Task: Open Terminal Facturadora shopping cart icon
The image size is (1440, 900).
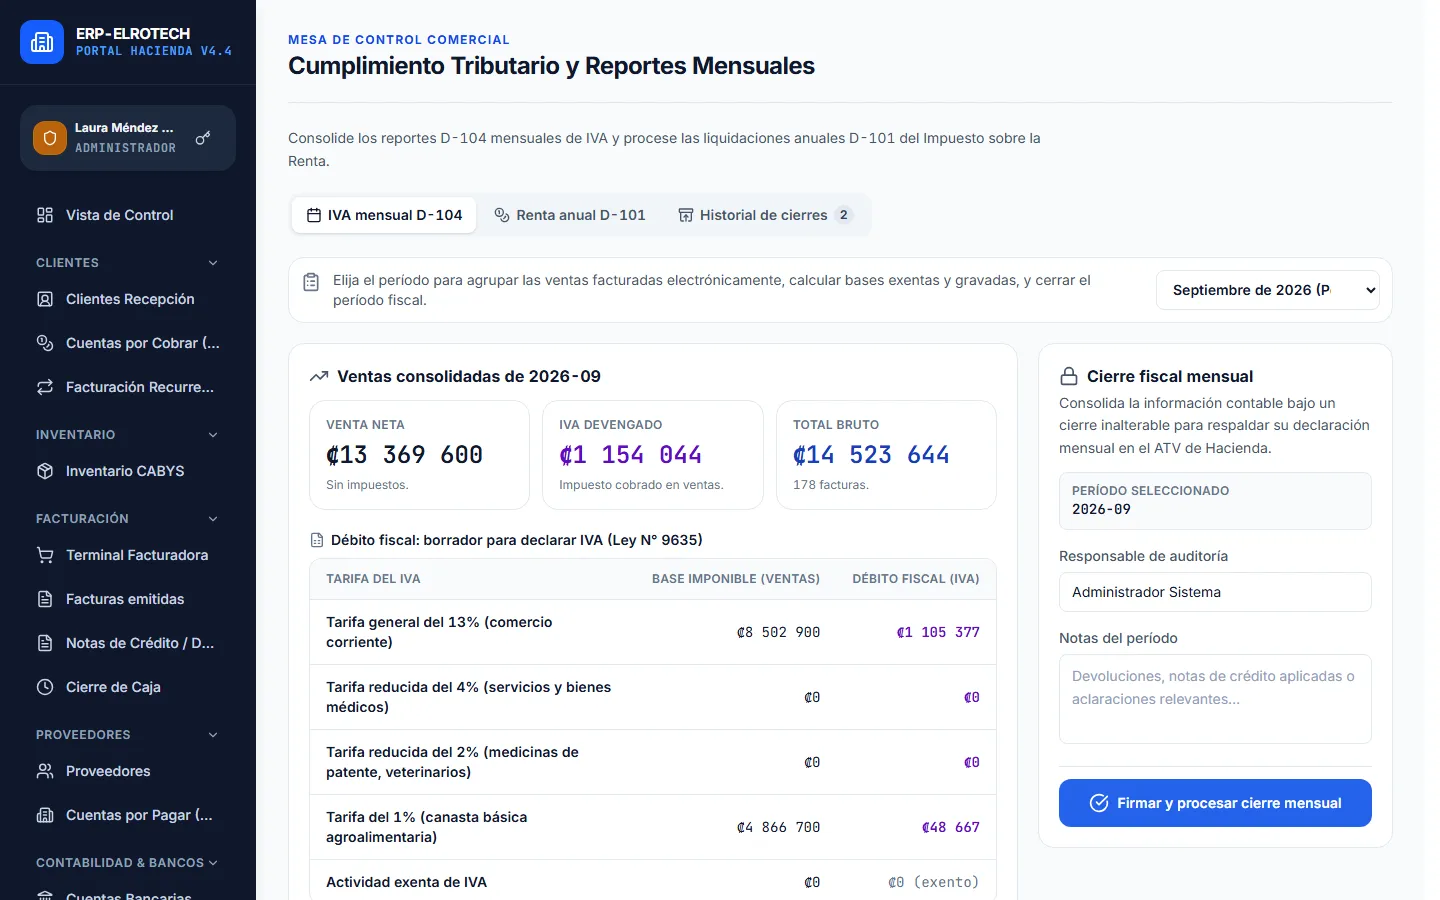Action: point(45,555)
